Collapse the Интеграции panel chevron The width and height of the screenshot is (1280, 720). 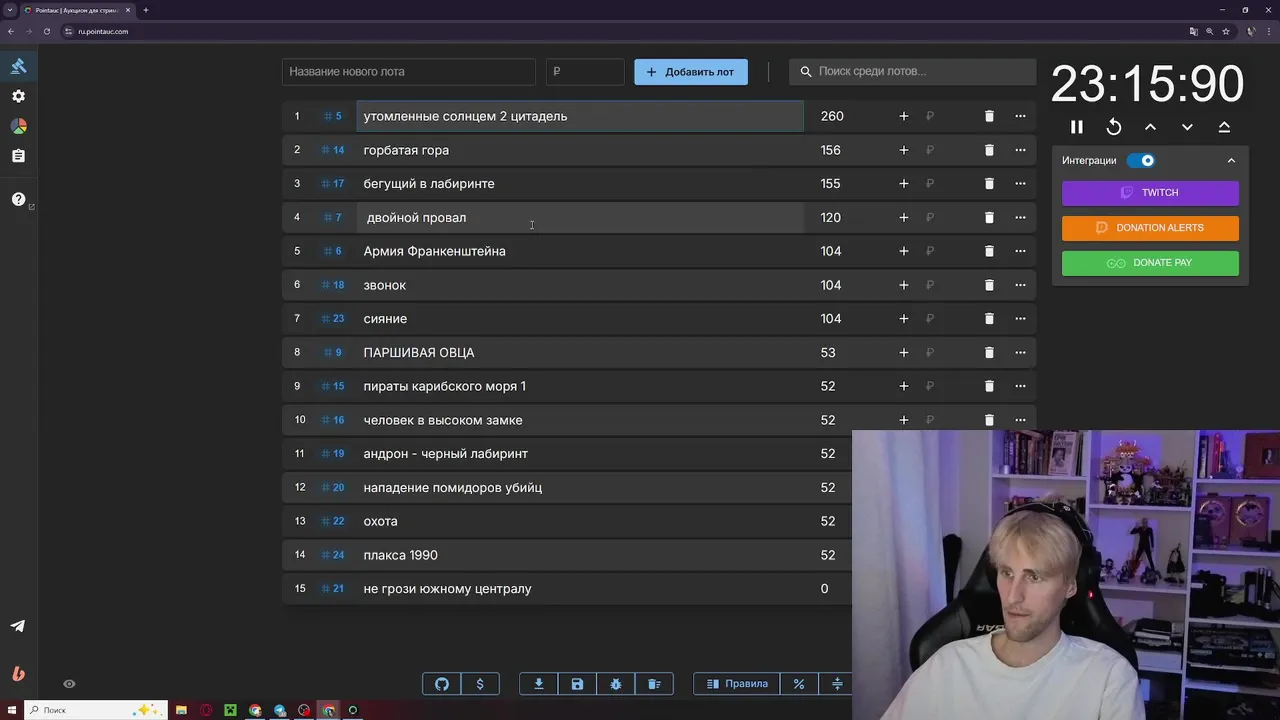pyautogui.click(x=1231, y=160)
